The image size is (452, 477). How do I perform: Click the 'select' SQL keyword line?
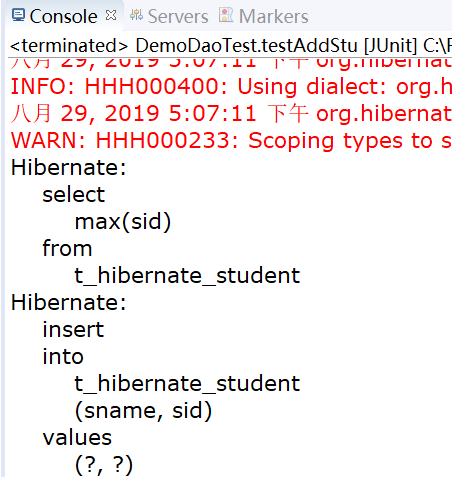tap(74, 194)
